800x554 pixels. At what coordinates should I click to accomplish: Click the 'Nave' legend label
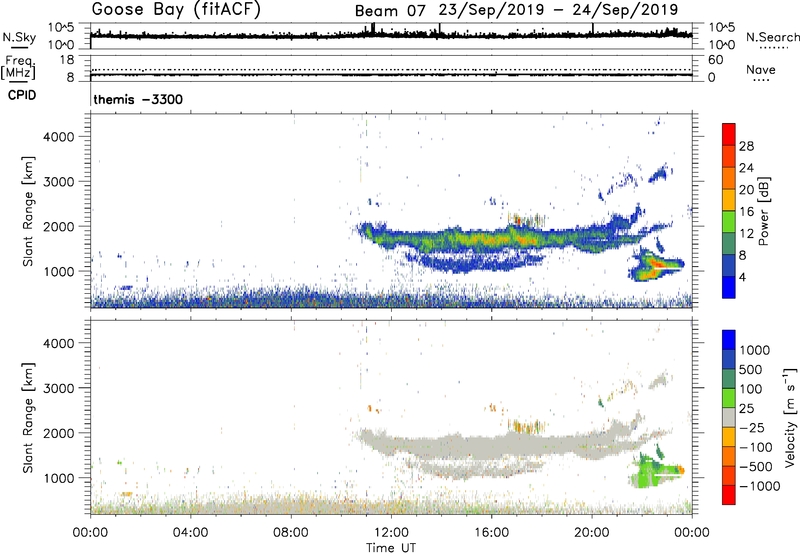(761, 69)
